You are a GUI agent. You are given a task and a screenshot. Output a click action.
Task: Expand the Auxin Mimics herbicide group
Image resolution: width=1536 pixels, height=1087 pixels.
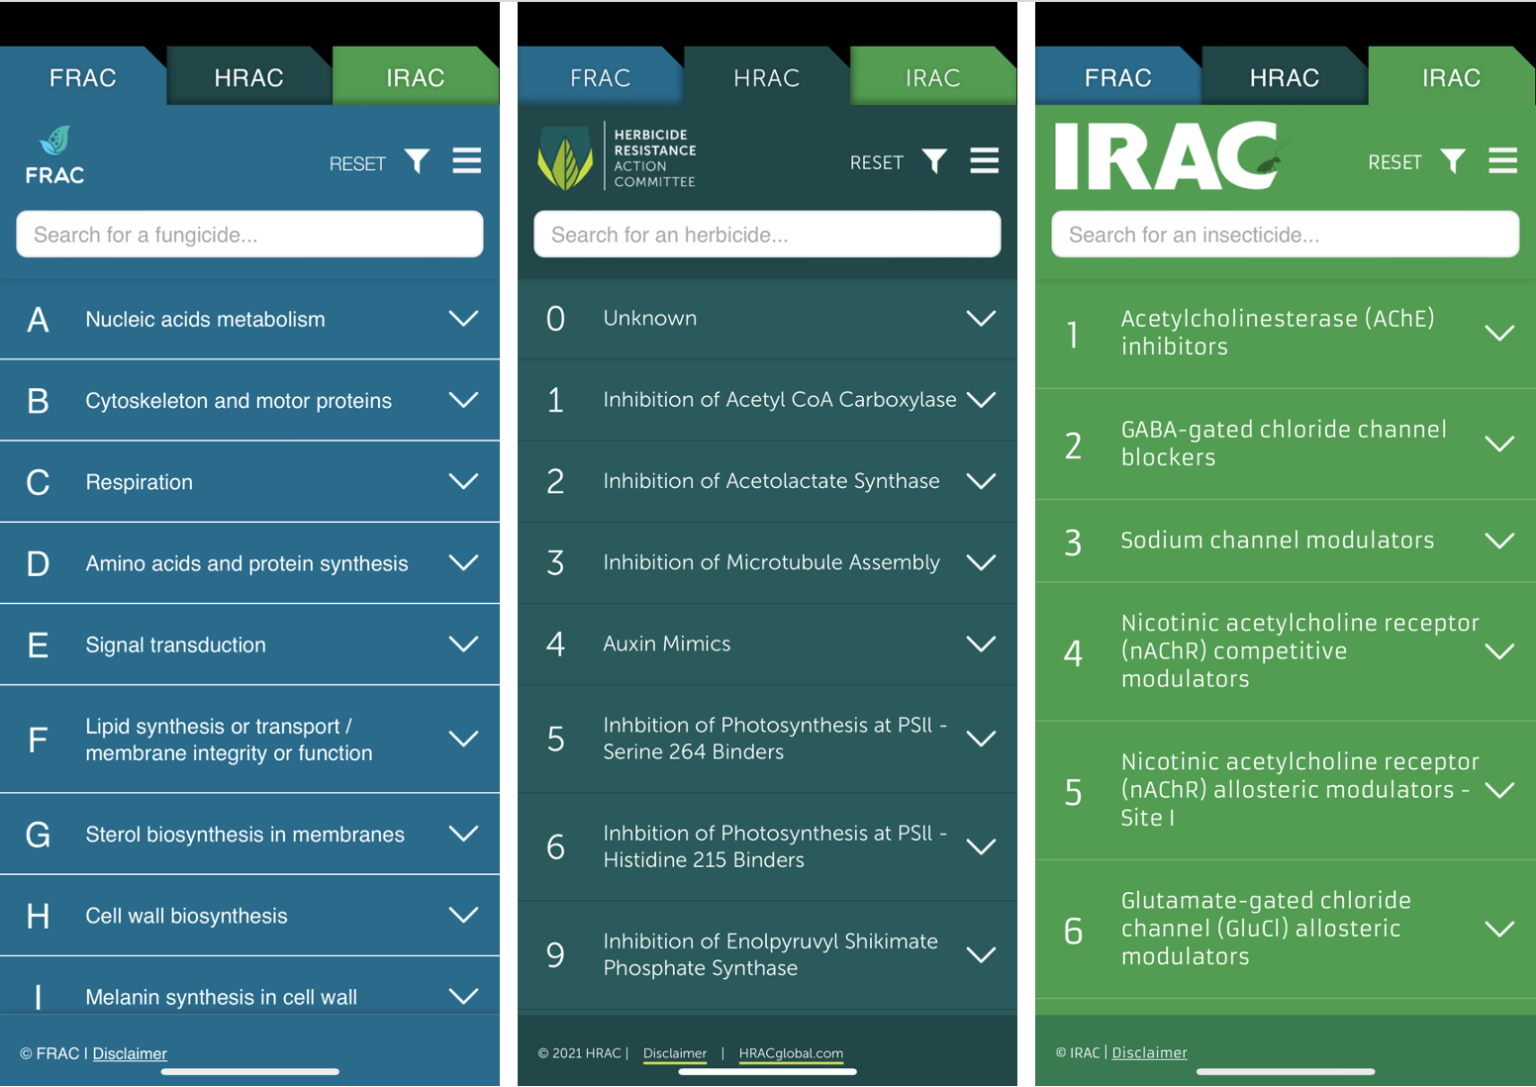981,644
